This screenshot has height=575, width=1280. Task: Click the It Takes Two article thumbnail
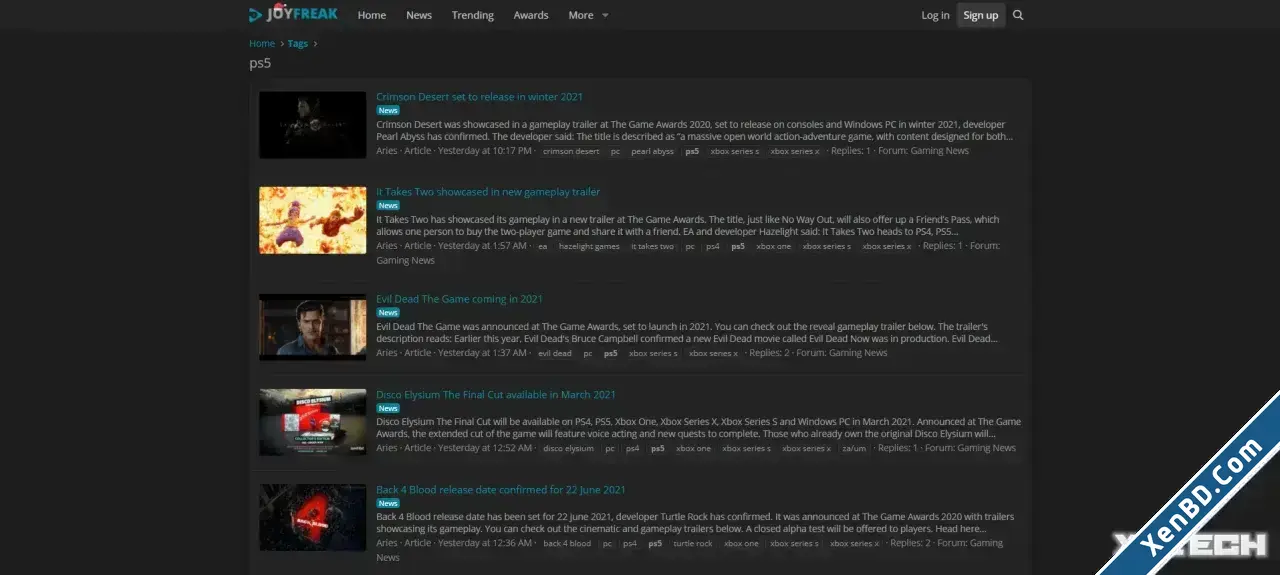pyautogui.click(x=313, y=220)
